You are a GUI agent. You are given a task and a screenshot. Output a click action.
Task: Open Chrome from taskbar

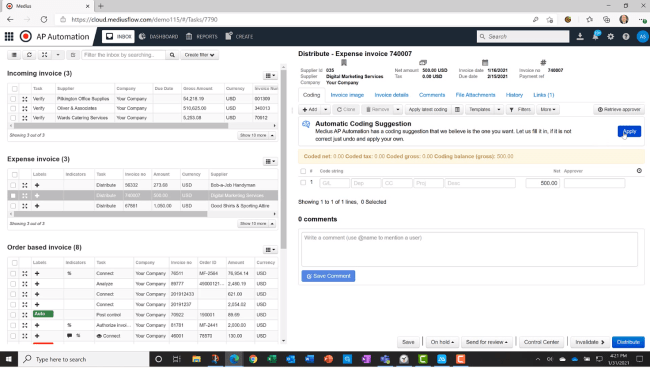click(x=253, y=359)
